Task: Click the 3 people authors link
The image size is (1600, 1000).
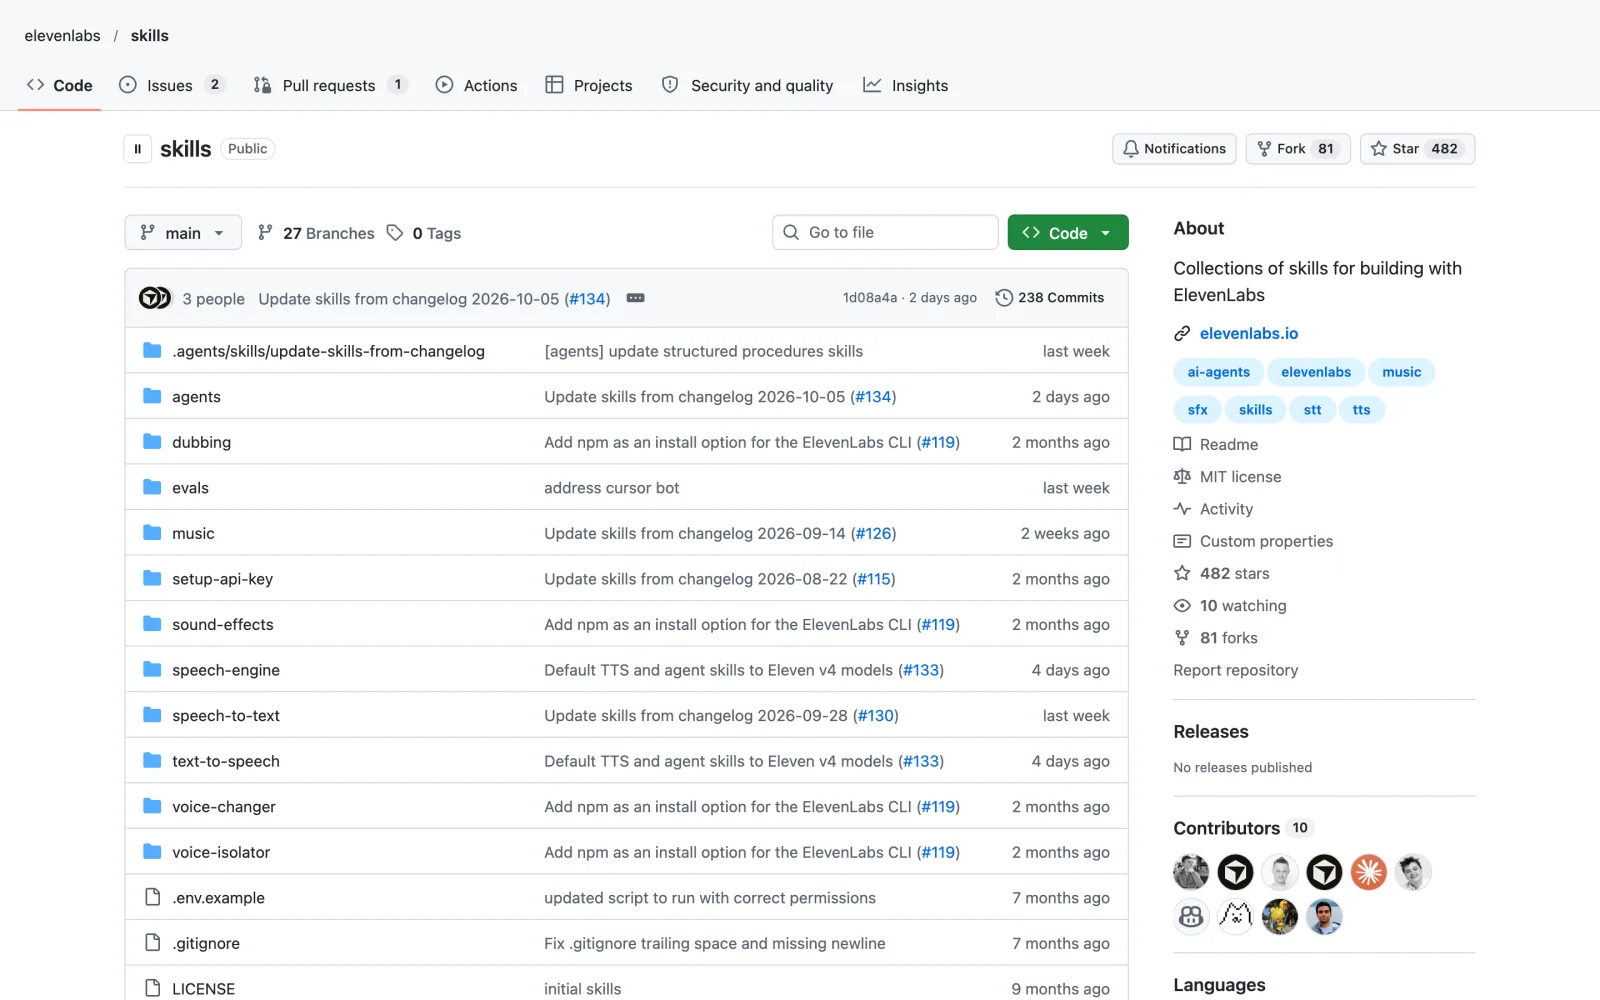Action: 213,299
